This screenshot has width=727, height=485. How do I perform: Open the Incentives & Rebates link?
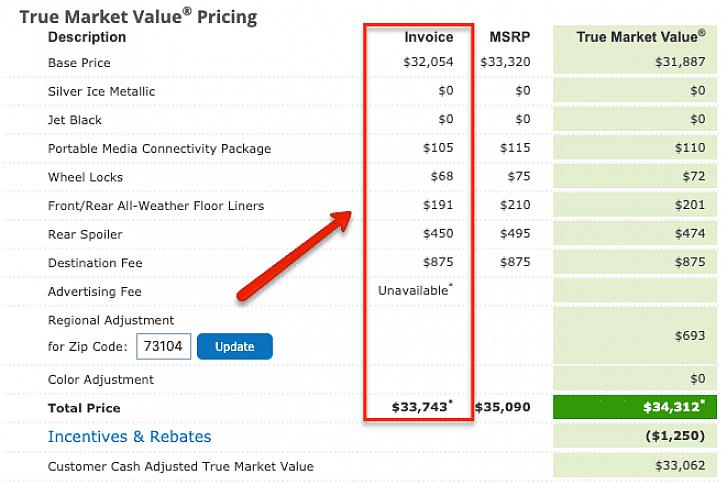pos(129,437)
